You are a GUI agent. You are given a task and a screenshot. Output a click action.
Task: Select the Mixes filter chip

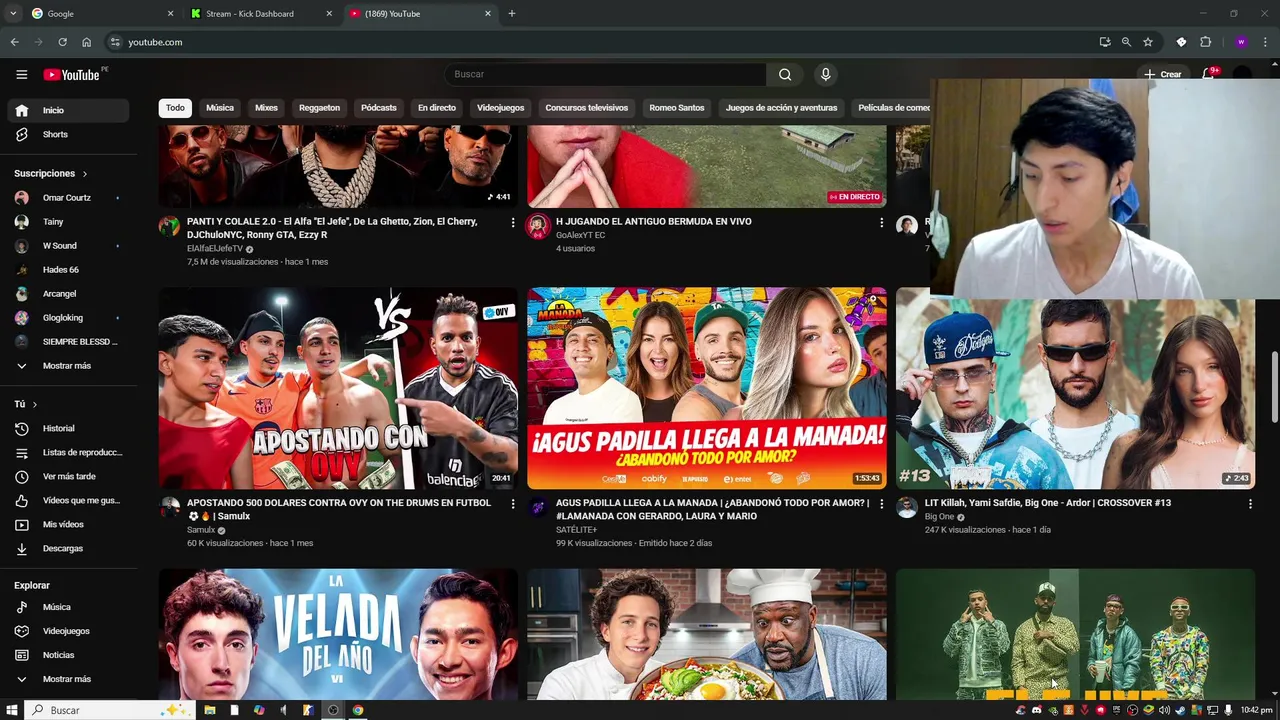pyautogui.click(x=266, y=107)
